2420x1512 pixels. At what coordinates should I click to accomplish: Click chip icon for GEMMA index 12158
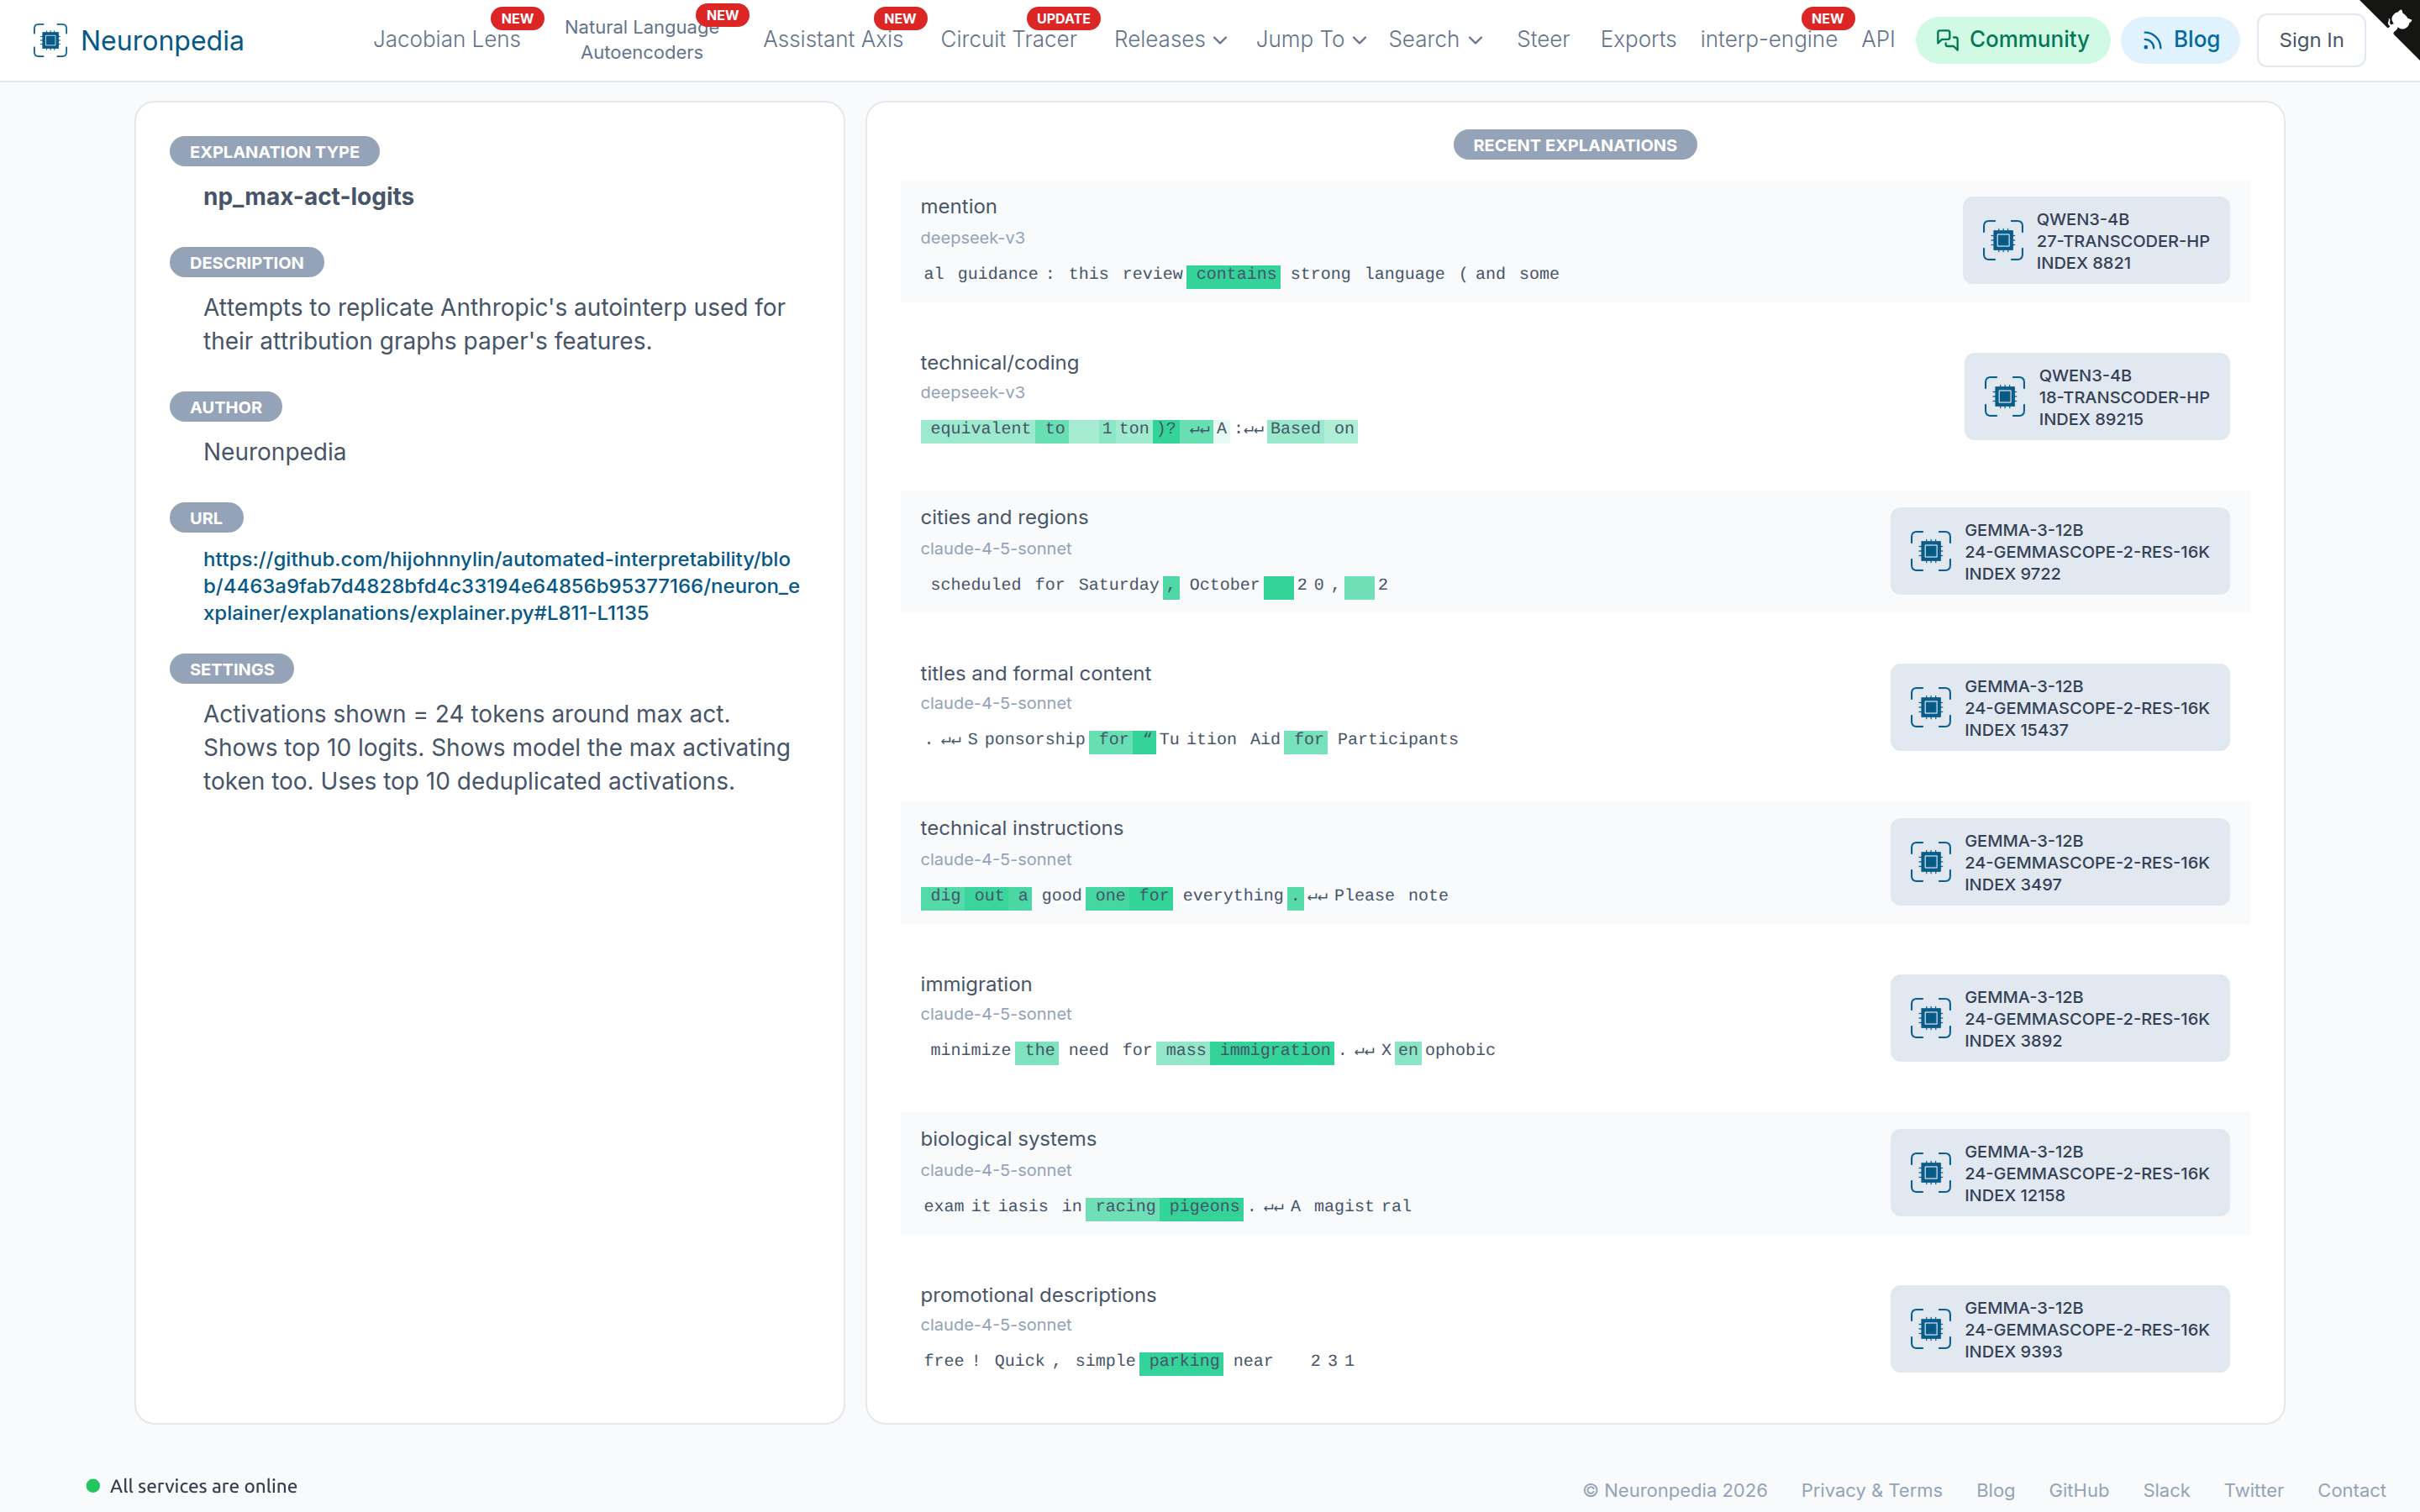[x=1931, y=1173]
